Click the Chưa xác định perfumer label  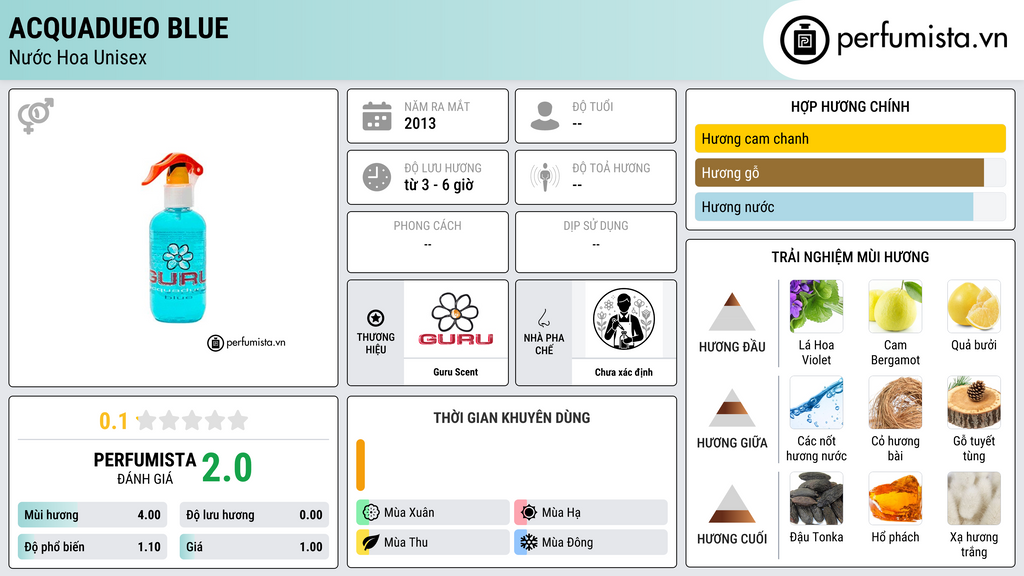click(x=624, y=372)
